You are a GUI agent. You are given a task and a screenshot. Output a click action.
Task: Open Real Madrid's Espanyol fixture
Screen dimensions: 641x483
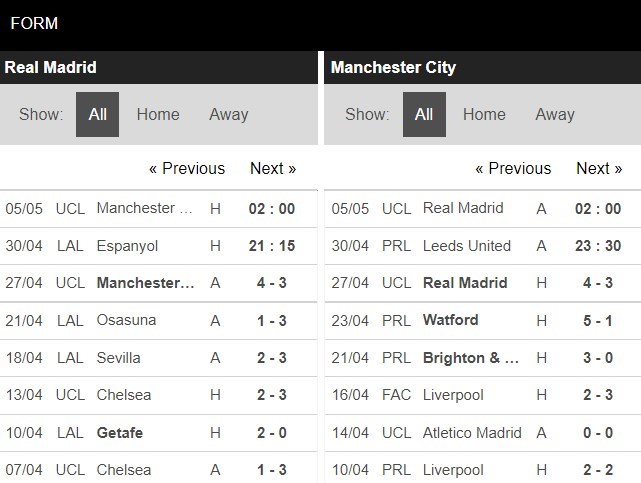[x=128, y=246]
